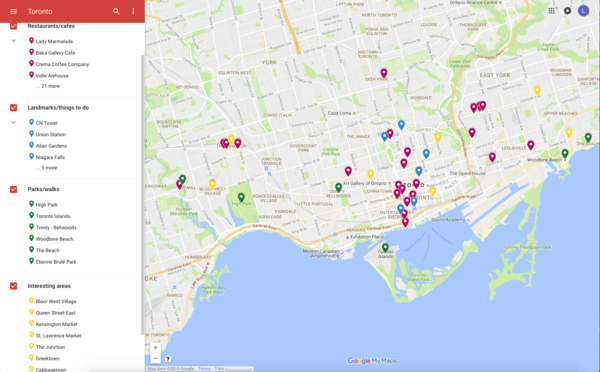Open the Terms link below the map
The image size is (600, 372).
pos(204,369)
